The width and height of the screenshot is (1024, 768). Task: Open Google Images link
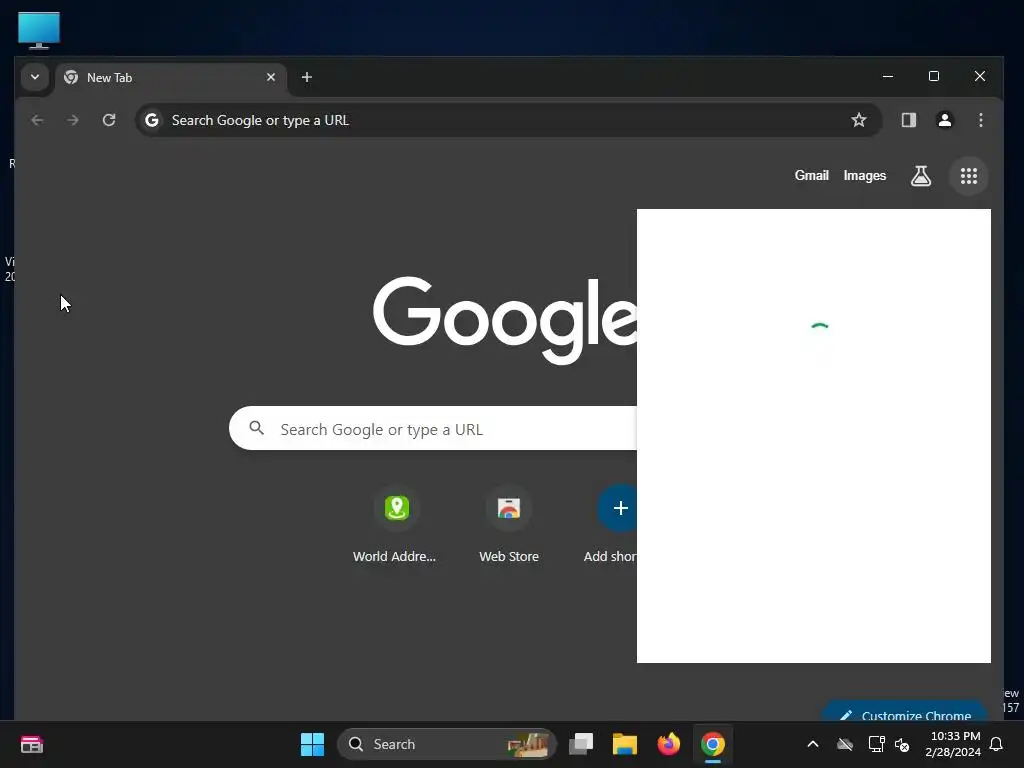tap(864, 176)
